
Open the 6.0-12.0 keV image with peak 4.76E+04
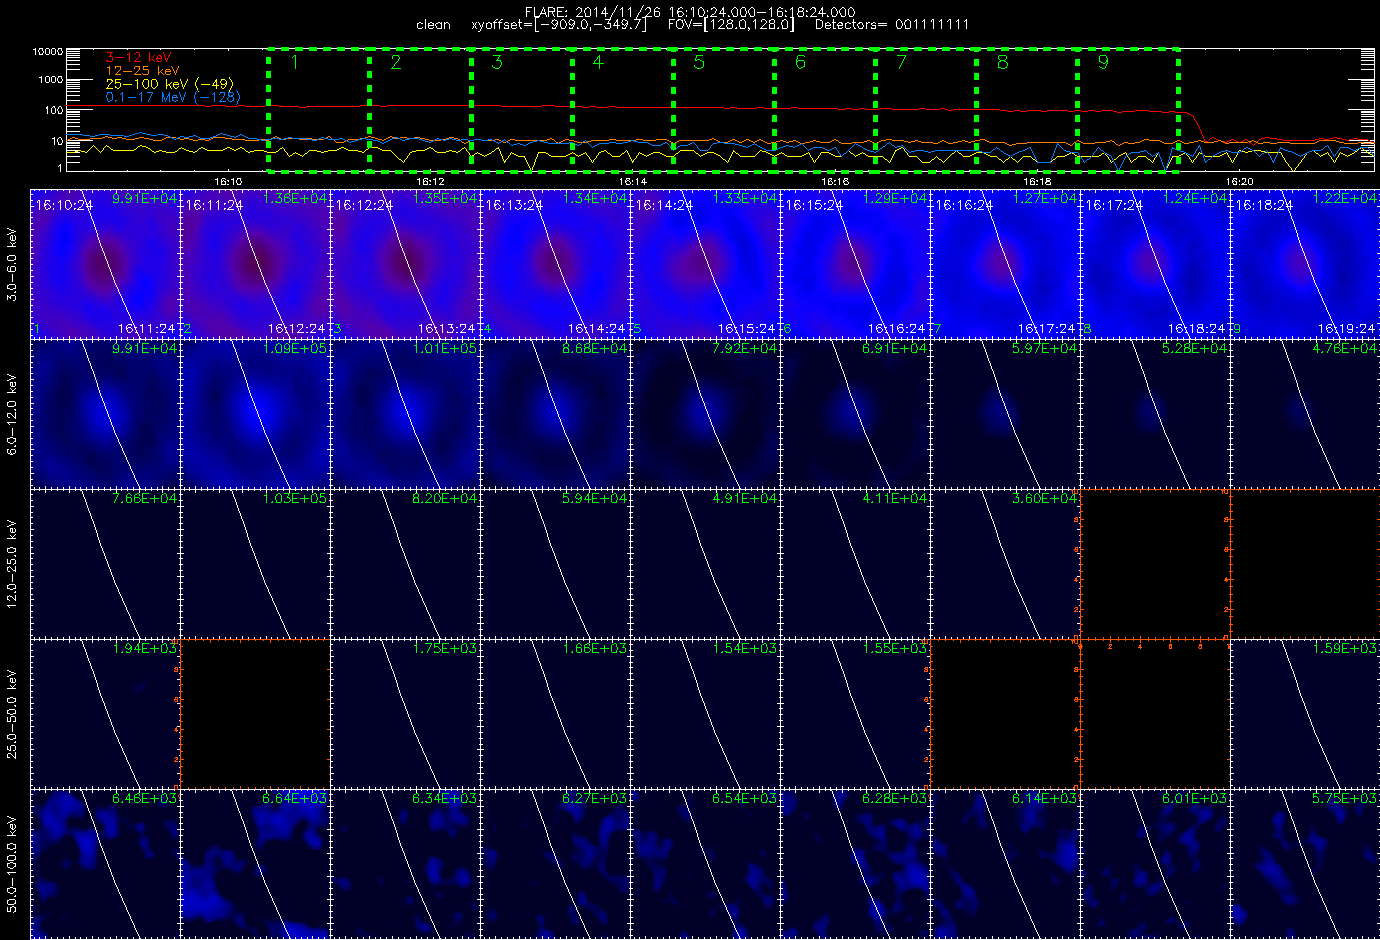[1305, 414]
